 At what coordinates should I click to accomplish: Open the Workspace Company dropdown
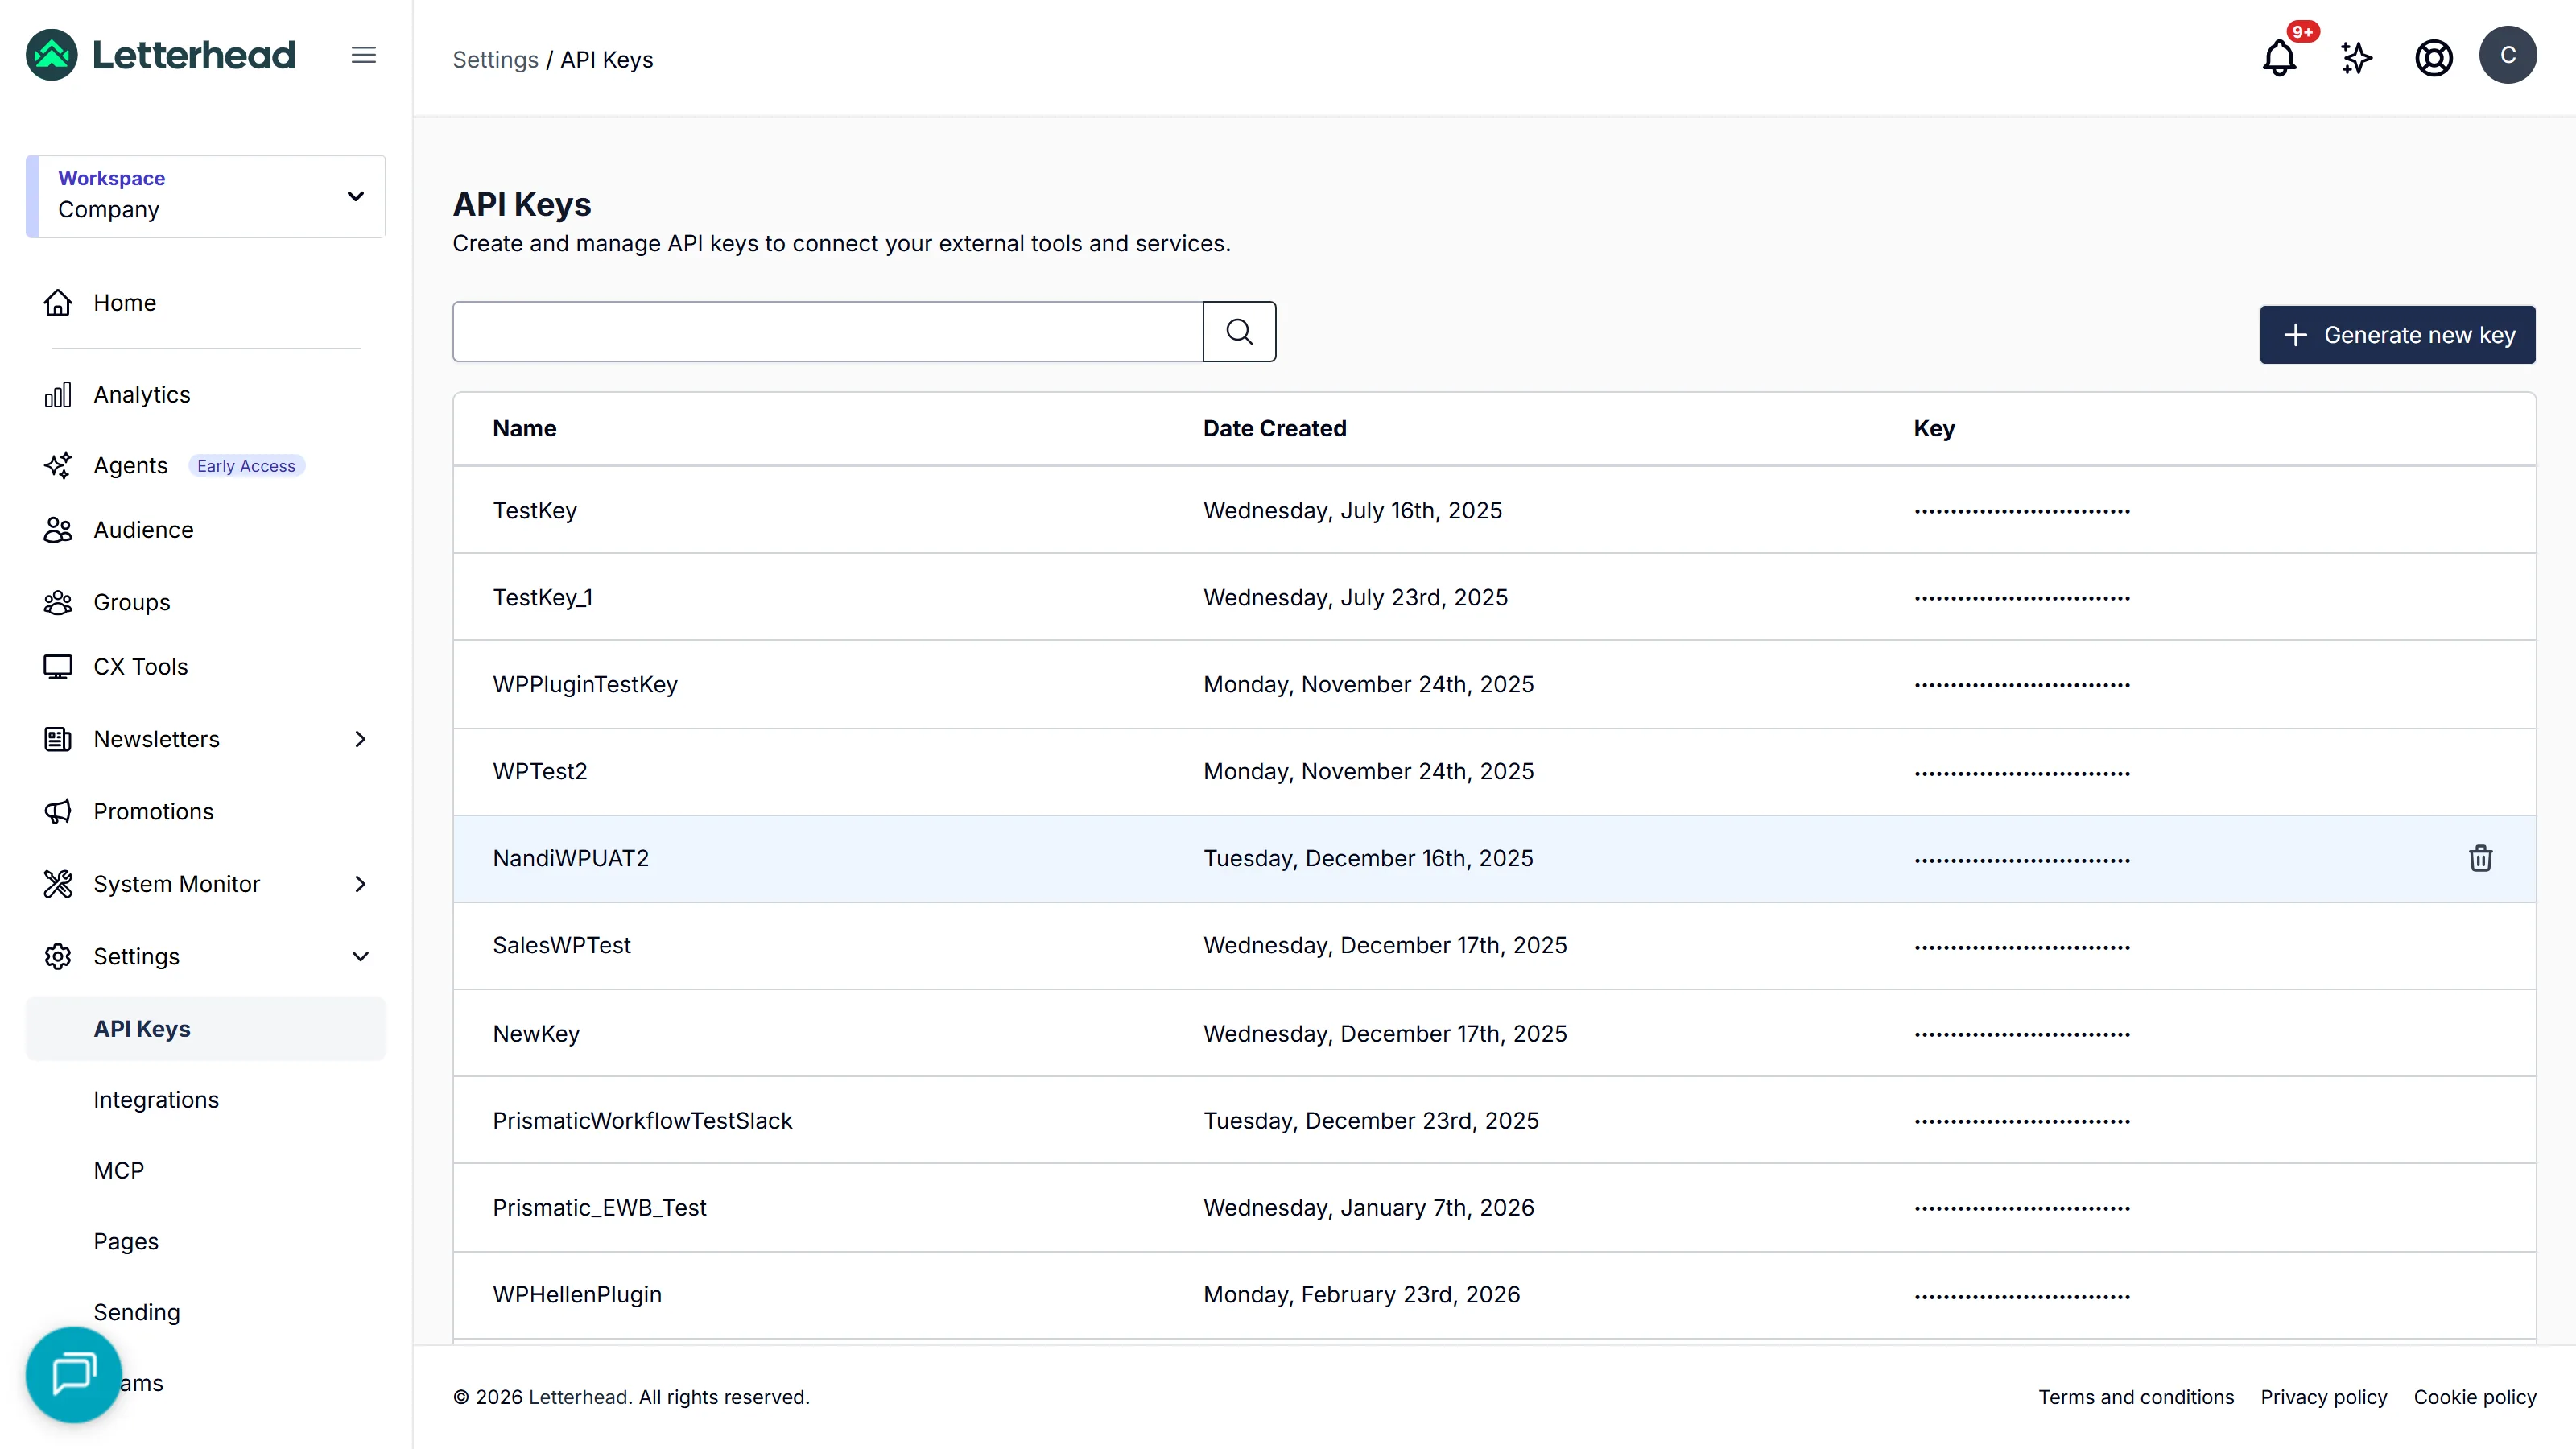(x=206, y=196)
